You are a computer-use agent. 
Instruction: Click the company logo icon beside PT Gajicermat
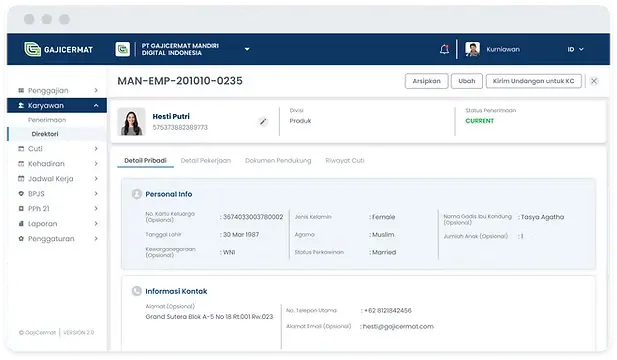(x=123, y=50)
